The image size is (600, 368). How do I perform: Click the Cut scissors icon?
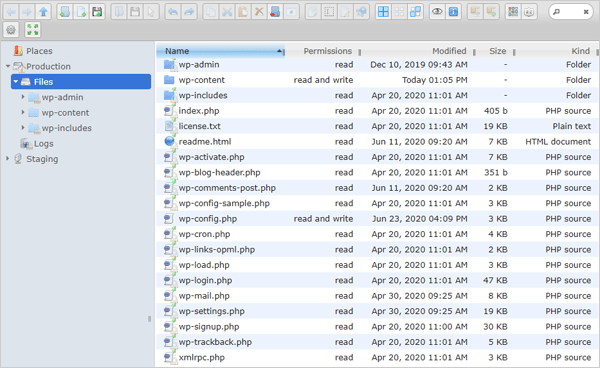(227, 12)
